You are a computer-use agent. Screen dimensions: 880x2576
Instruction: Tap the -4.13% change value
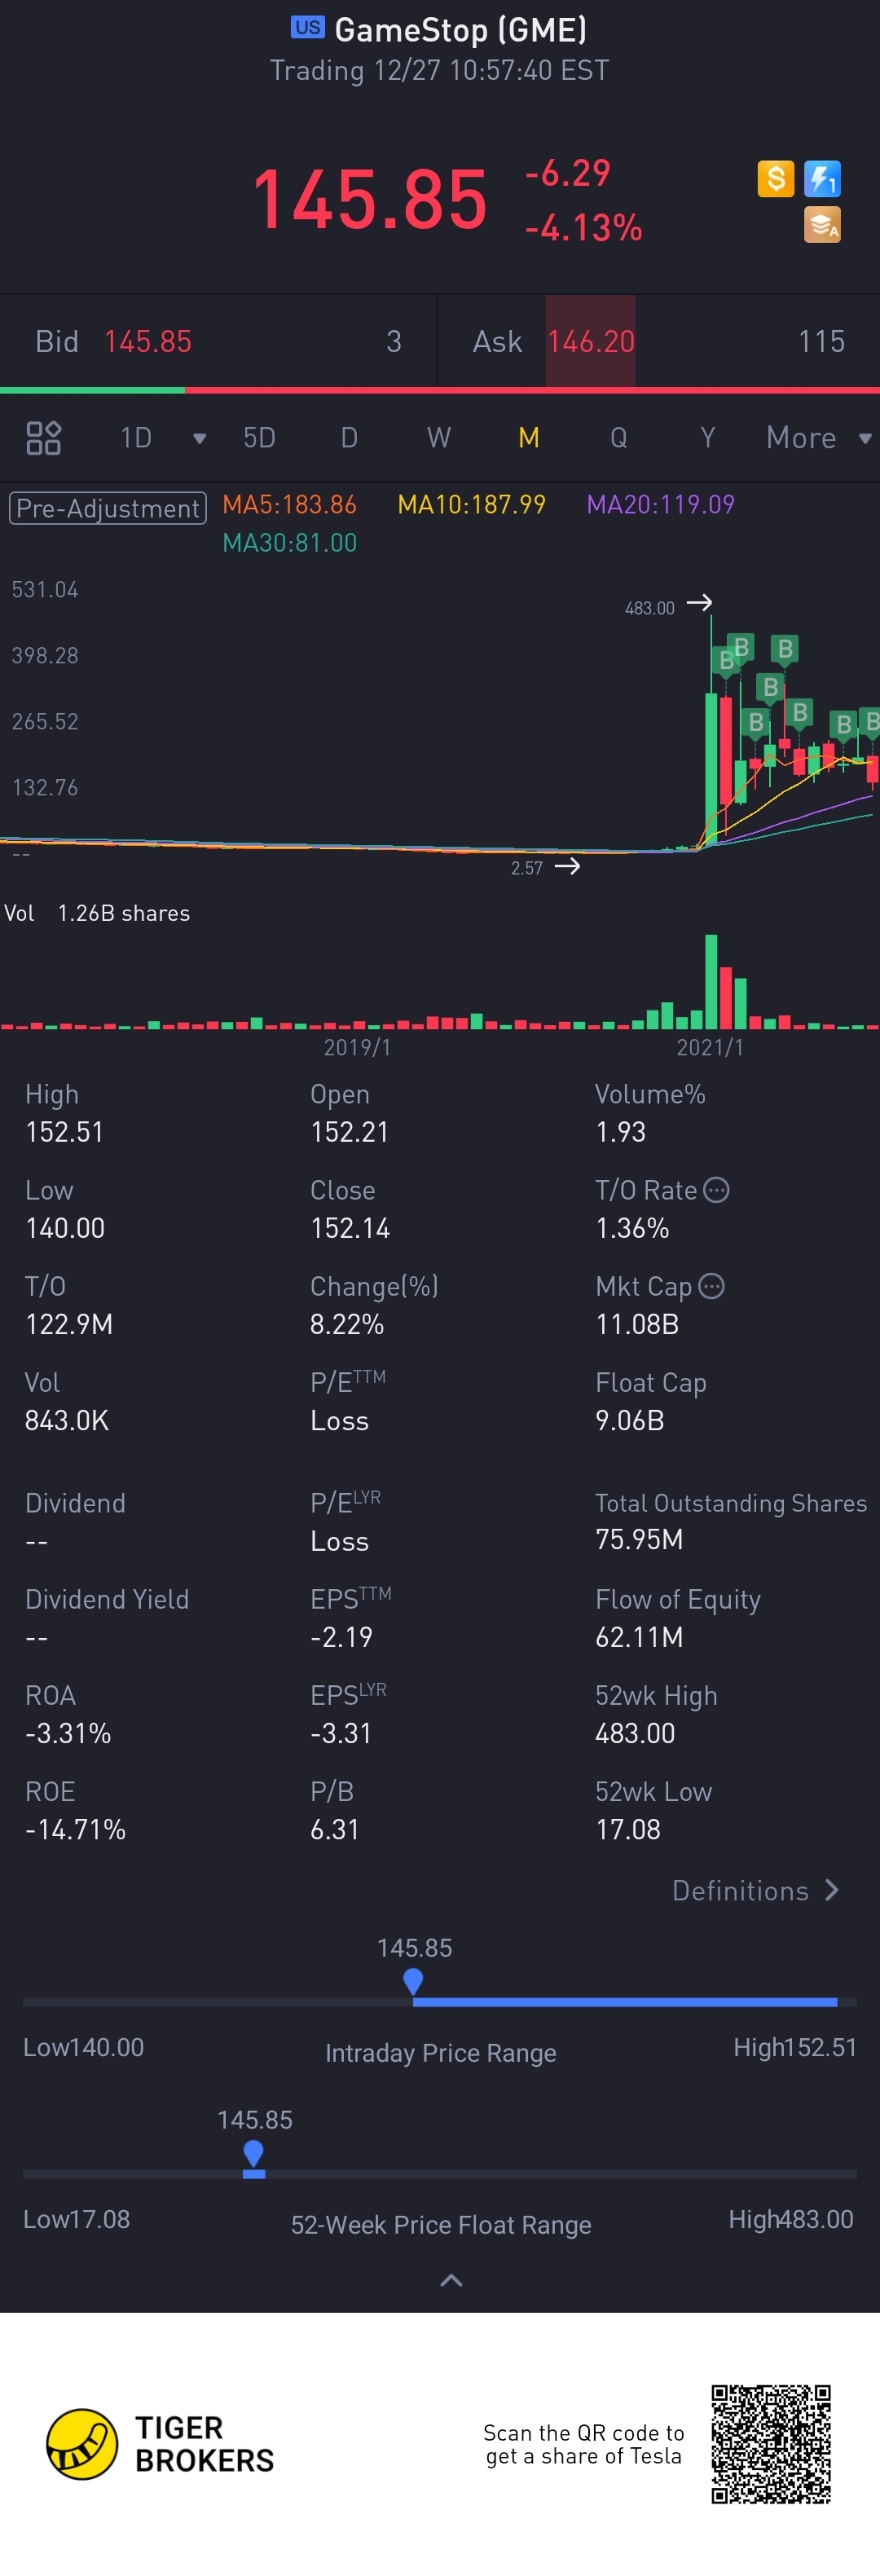584,228
